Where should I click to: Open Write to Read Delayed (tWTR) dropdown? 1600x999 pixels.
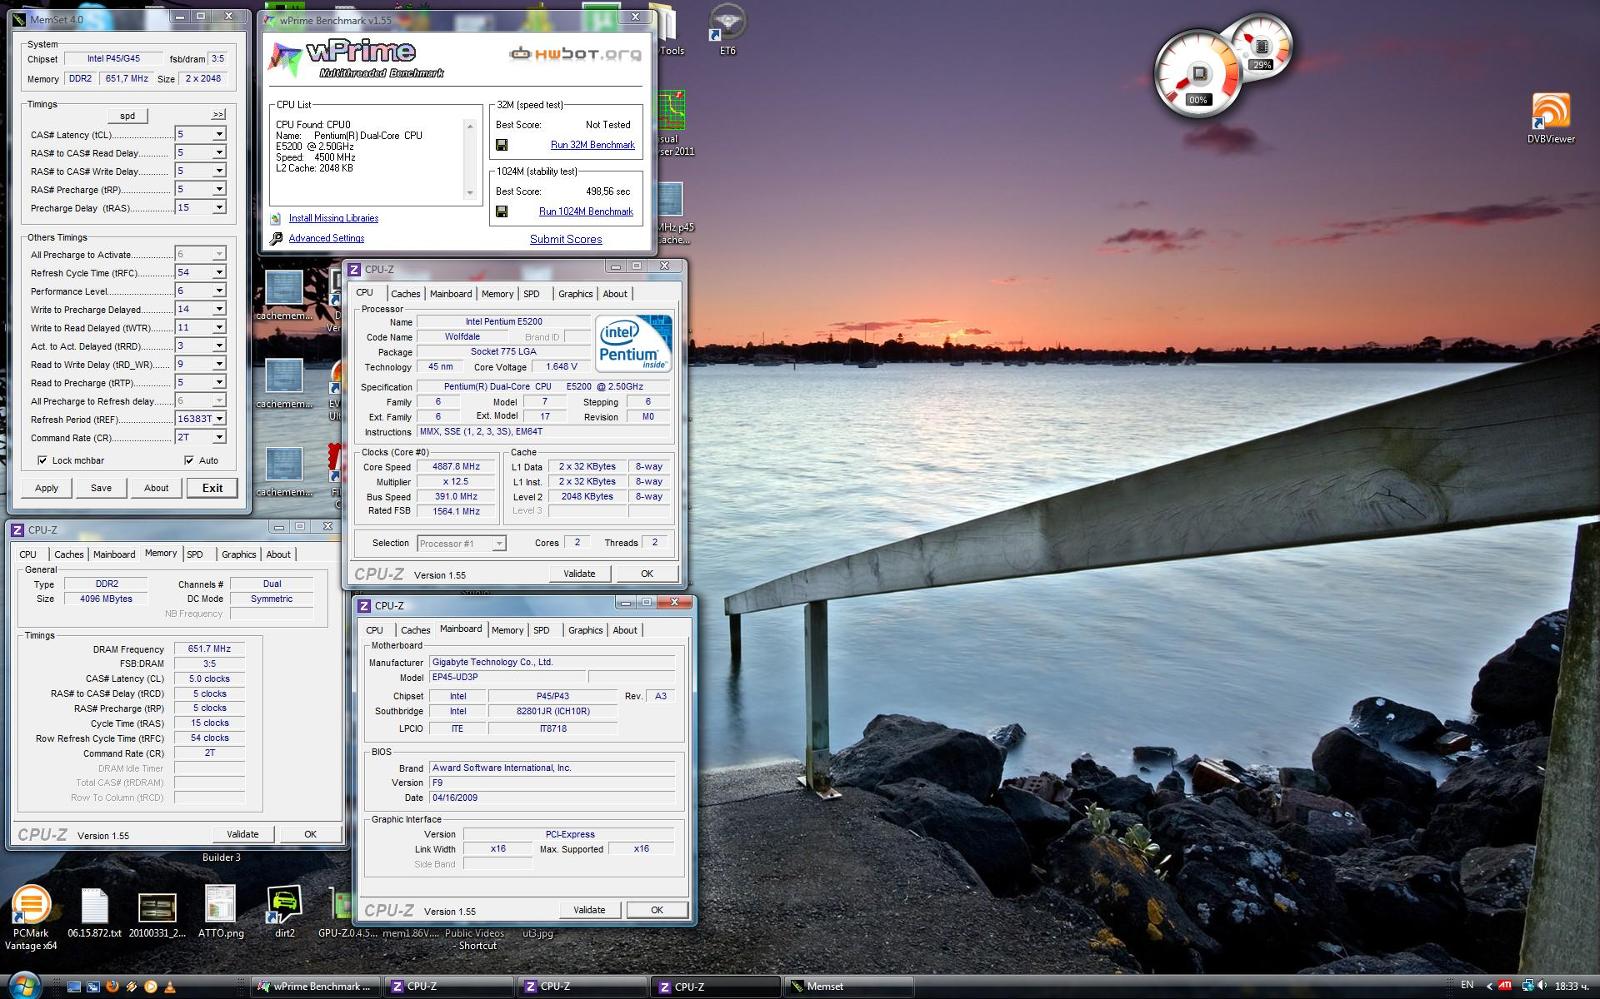[219, 327]
